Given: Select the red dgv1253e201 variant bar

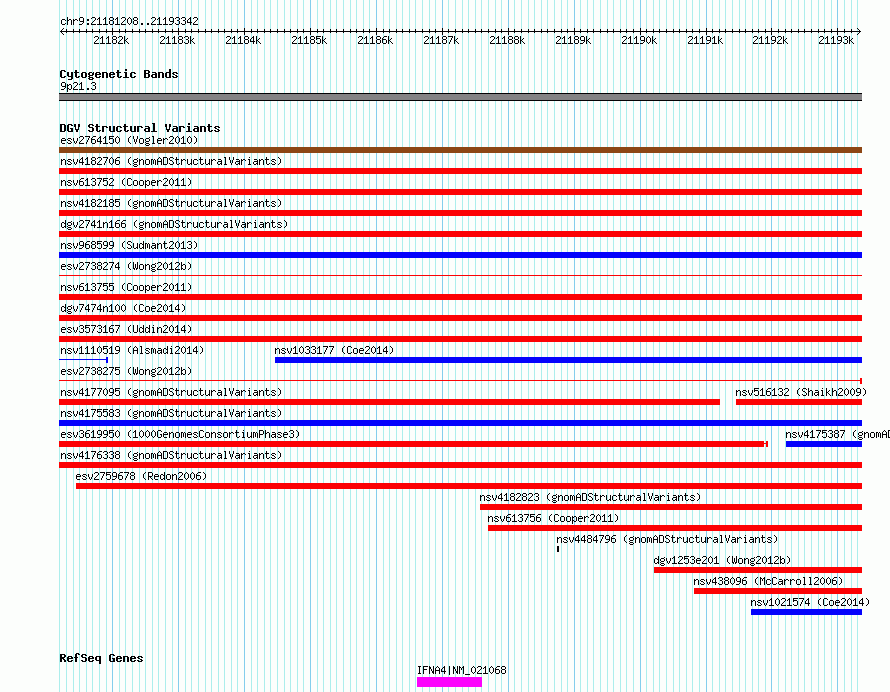Looking at the screenshot, I should point(758,570).
